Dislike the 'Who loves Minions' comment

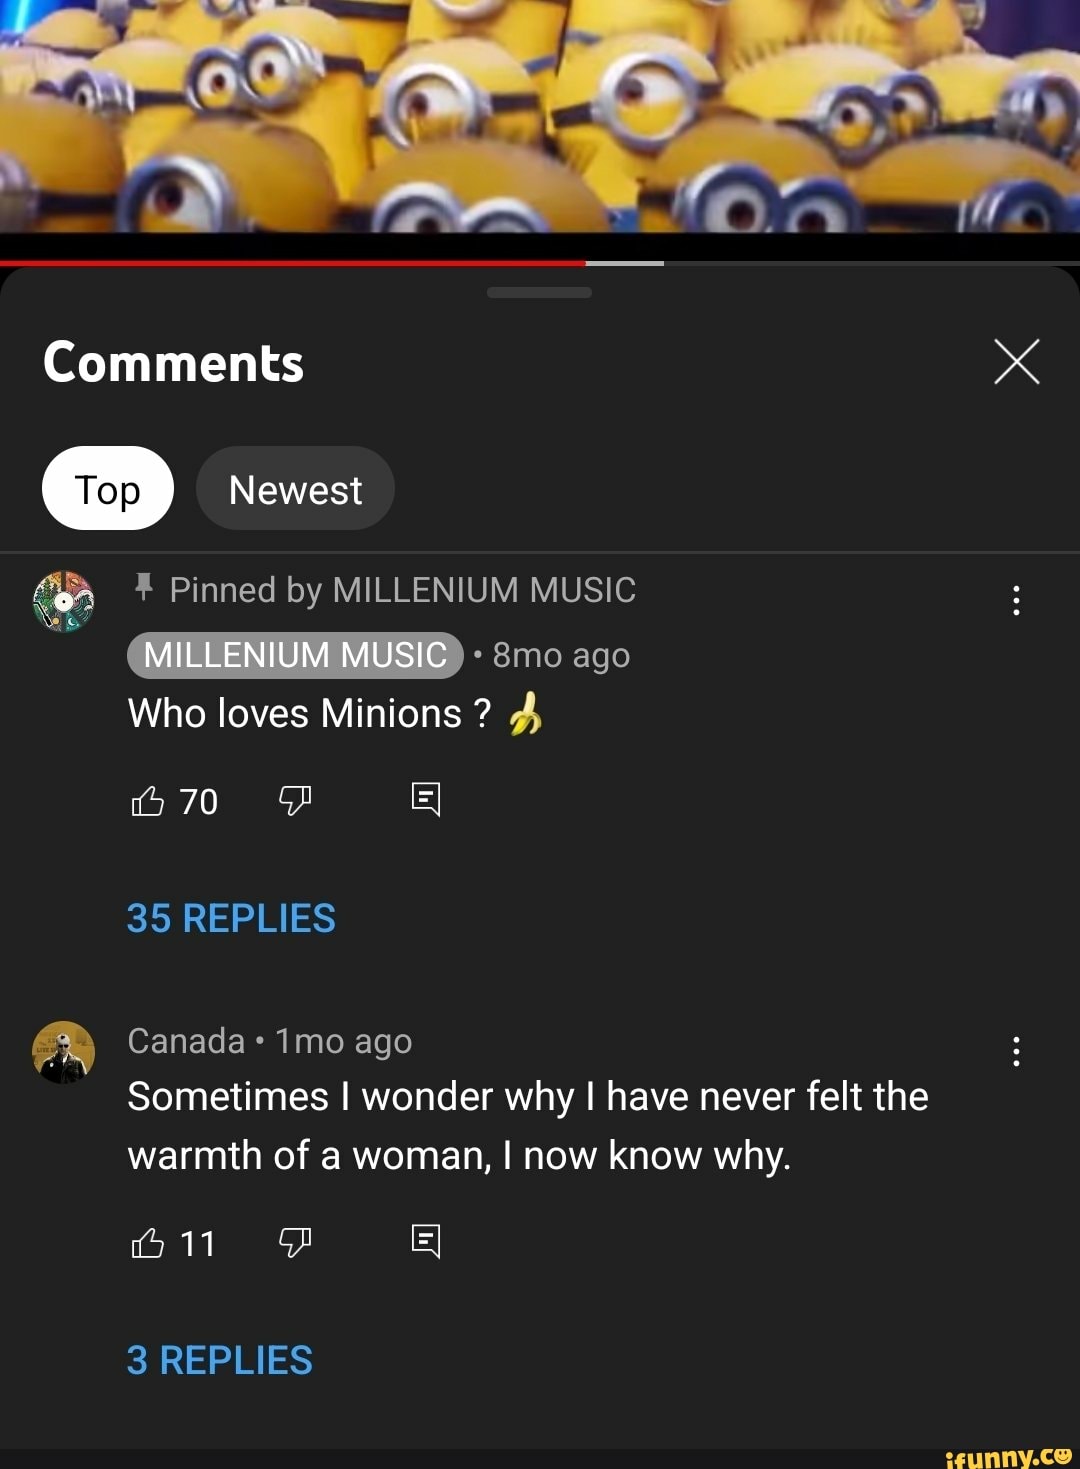click(x=295, y=800)
